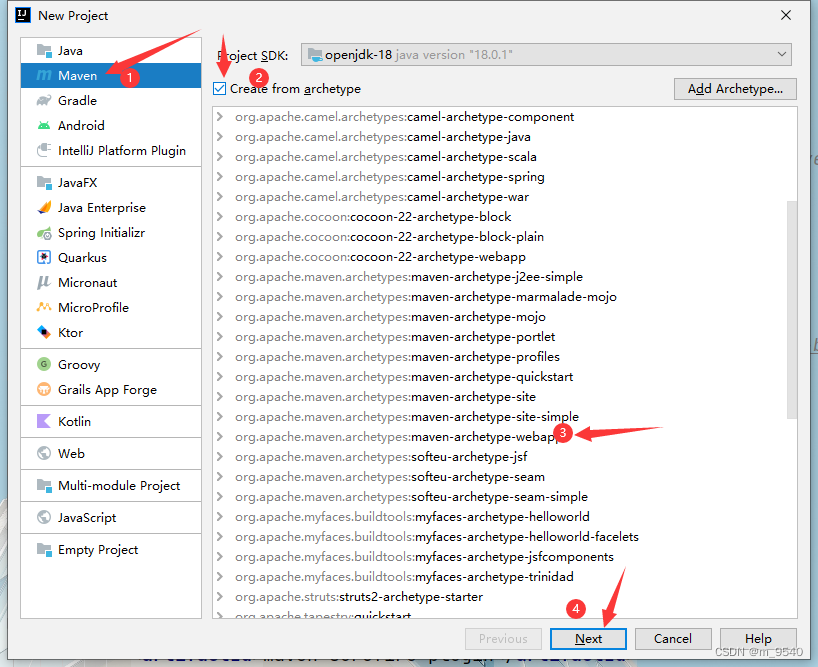Expand camel-archetype-java node

point(220,137)
